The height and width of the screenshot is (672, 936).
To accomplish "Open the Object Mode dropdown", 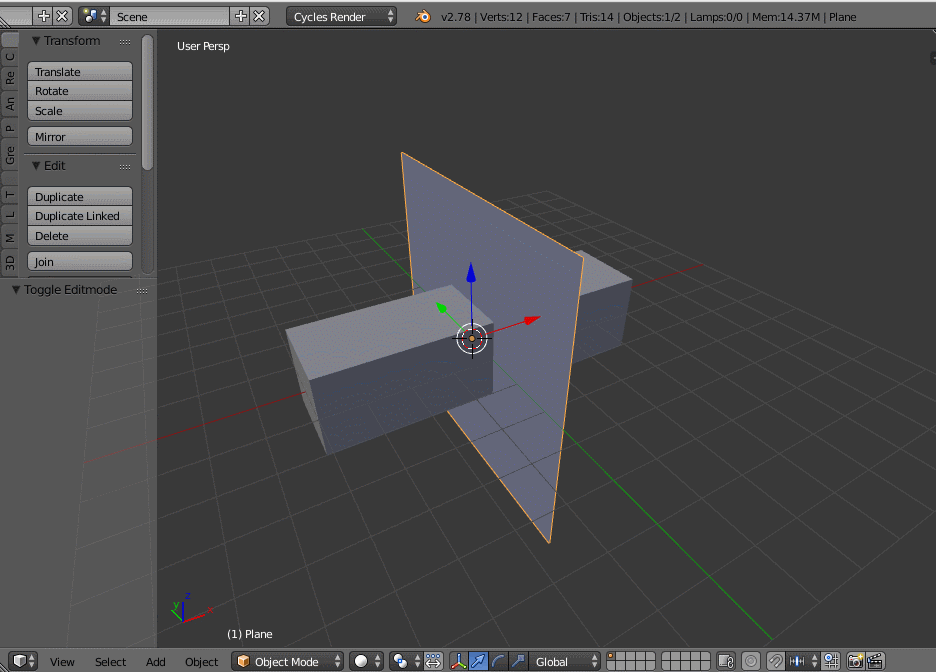I will click(287, 661).
